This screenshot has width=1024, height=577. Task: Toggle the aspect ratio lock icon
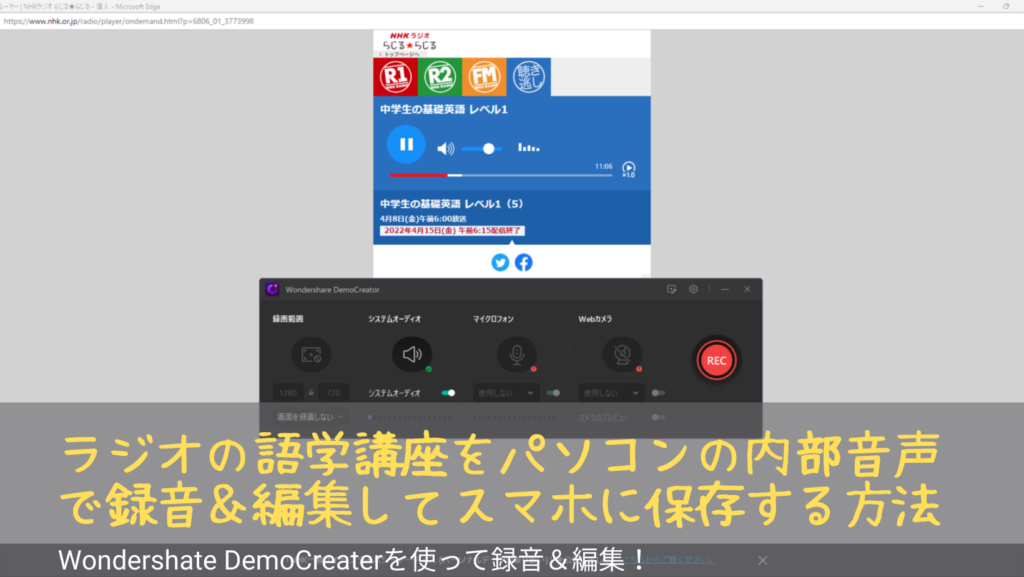tap(311, 393)
